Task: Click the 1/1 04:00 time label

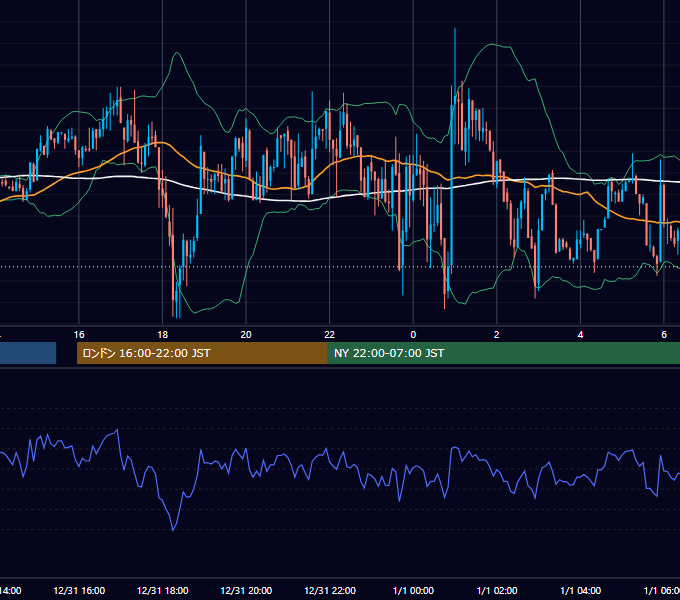Action: [581, 590]
